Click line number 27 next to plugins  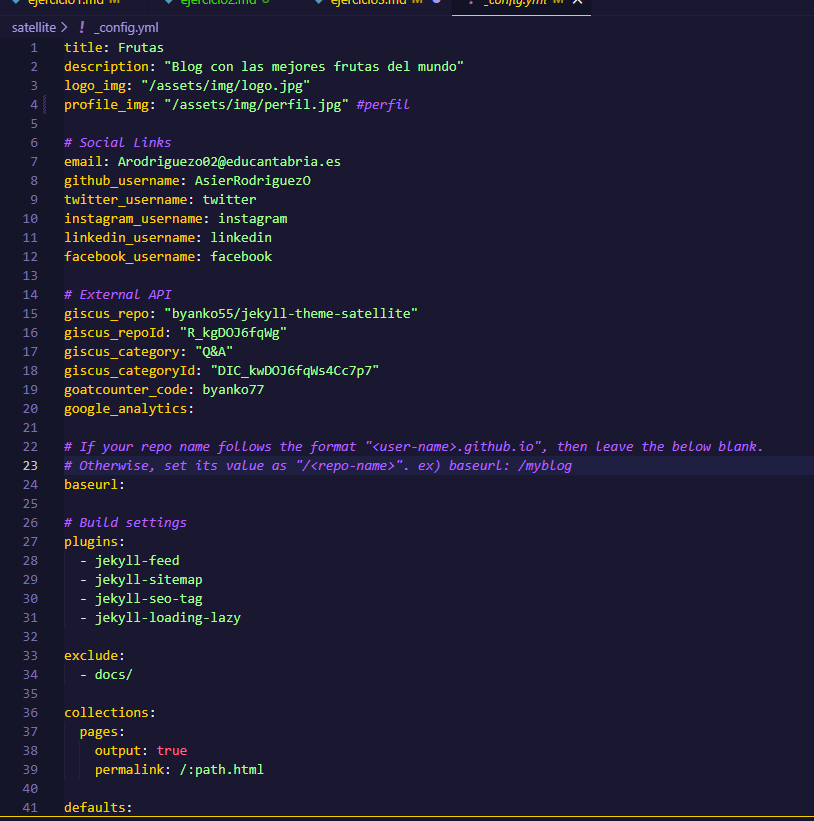[x=30, y=541]
